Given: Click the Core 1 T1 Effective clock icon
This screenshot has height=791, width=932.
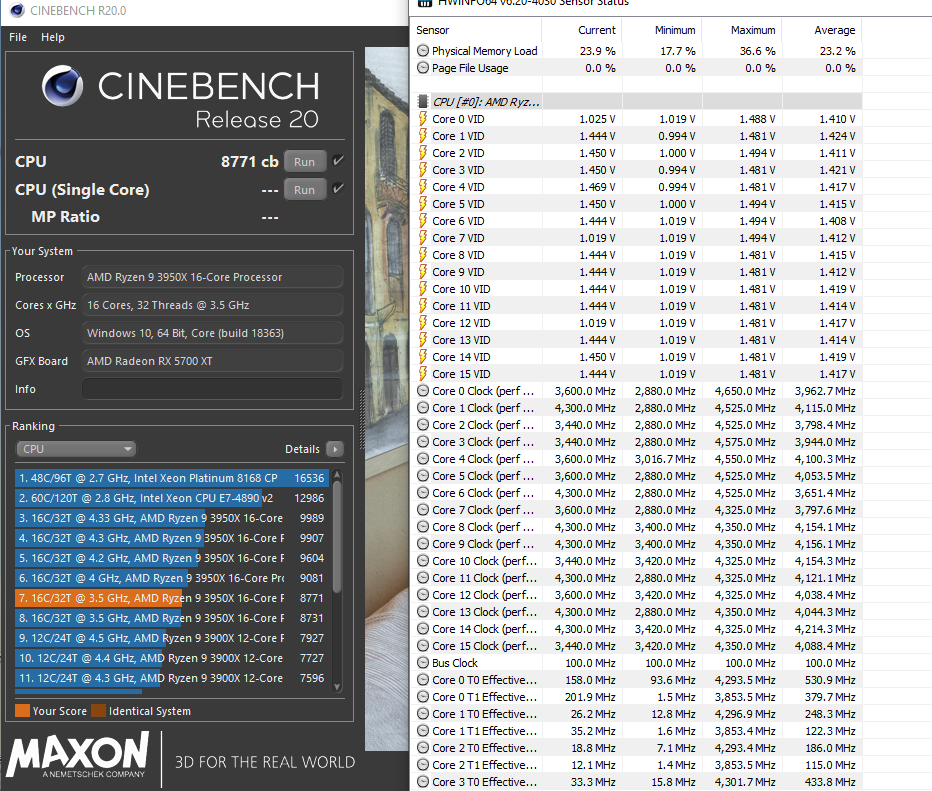Looking at the screenshot, I should click(x=423, y=731).
